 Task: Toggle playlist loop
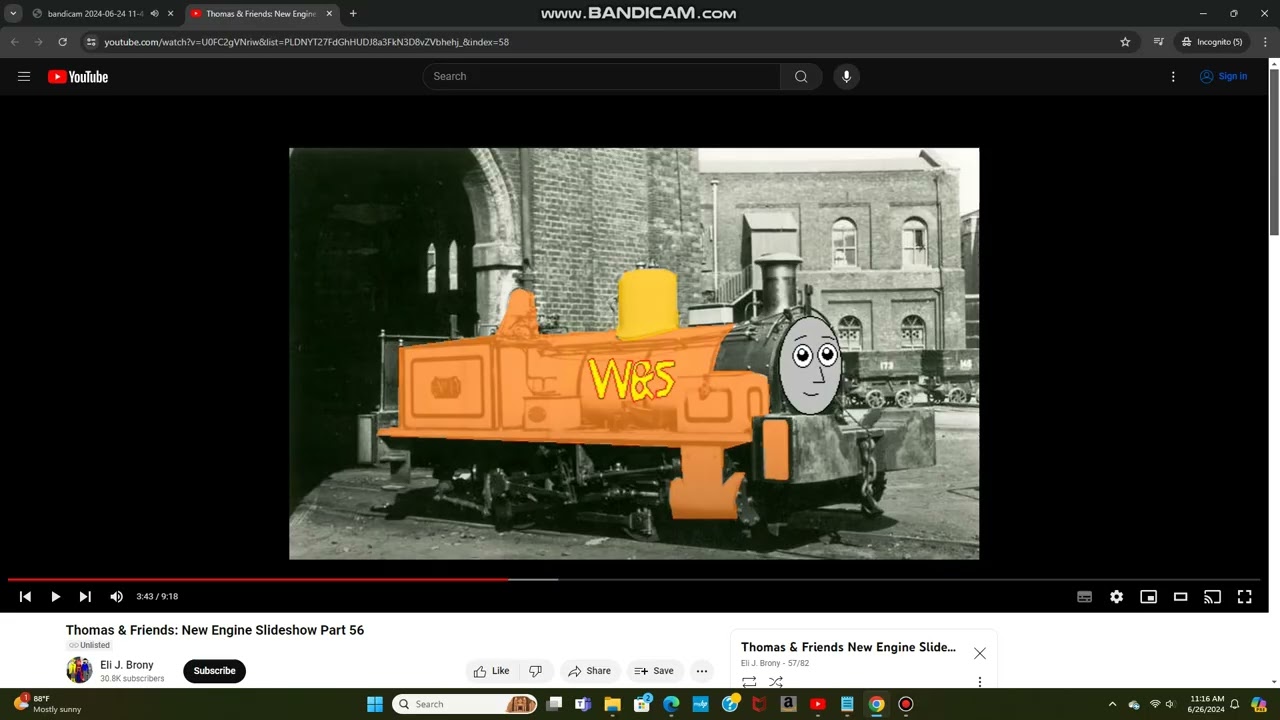point(749,682)
